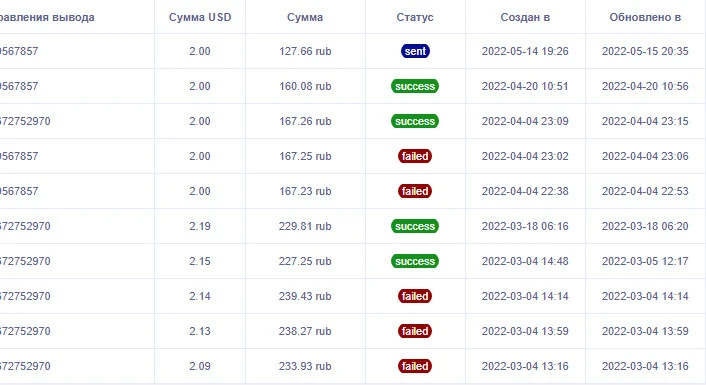Click the failed badge for 167.25 rub
Image resolution: width=706 pixels, height=385 pixels.
pyautogui.click(x=415, y=156)
